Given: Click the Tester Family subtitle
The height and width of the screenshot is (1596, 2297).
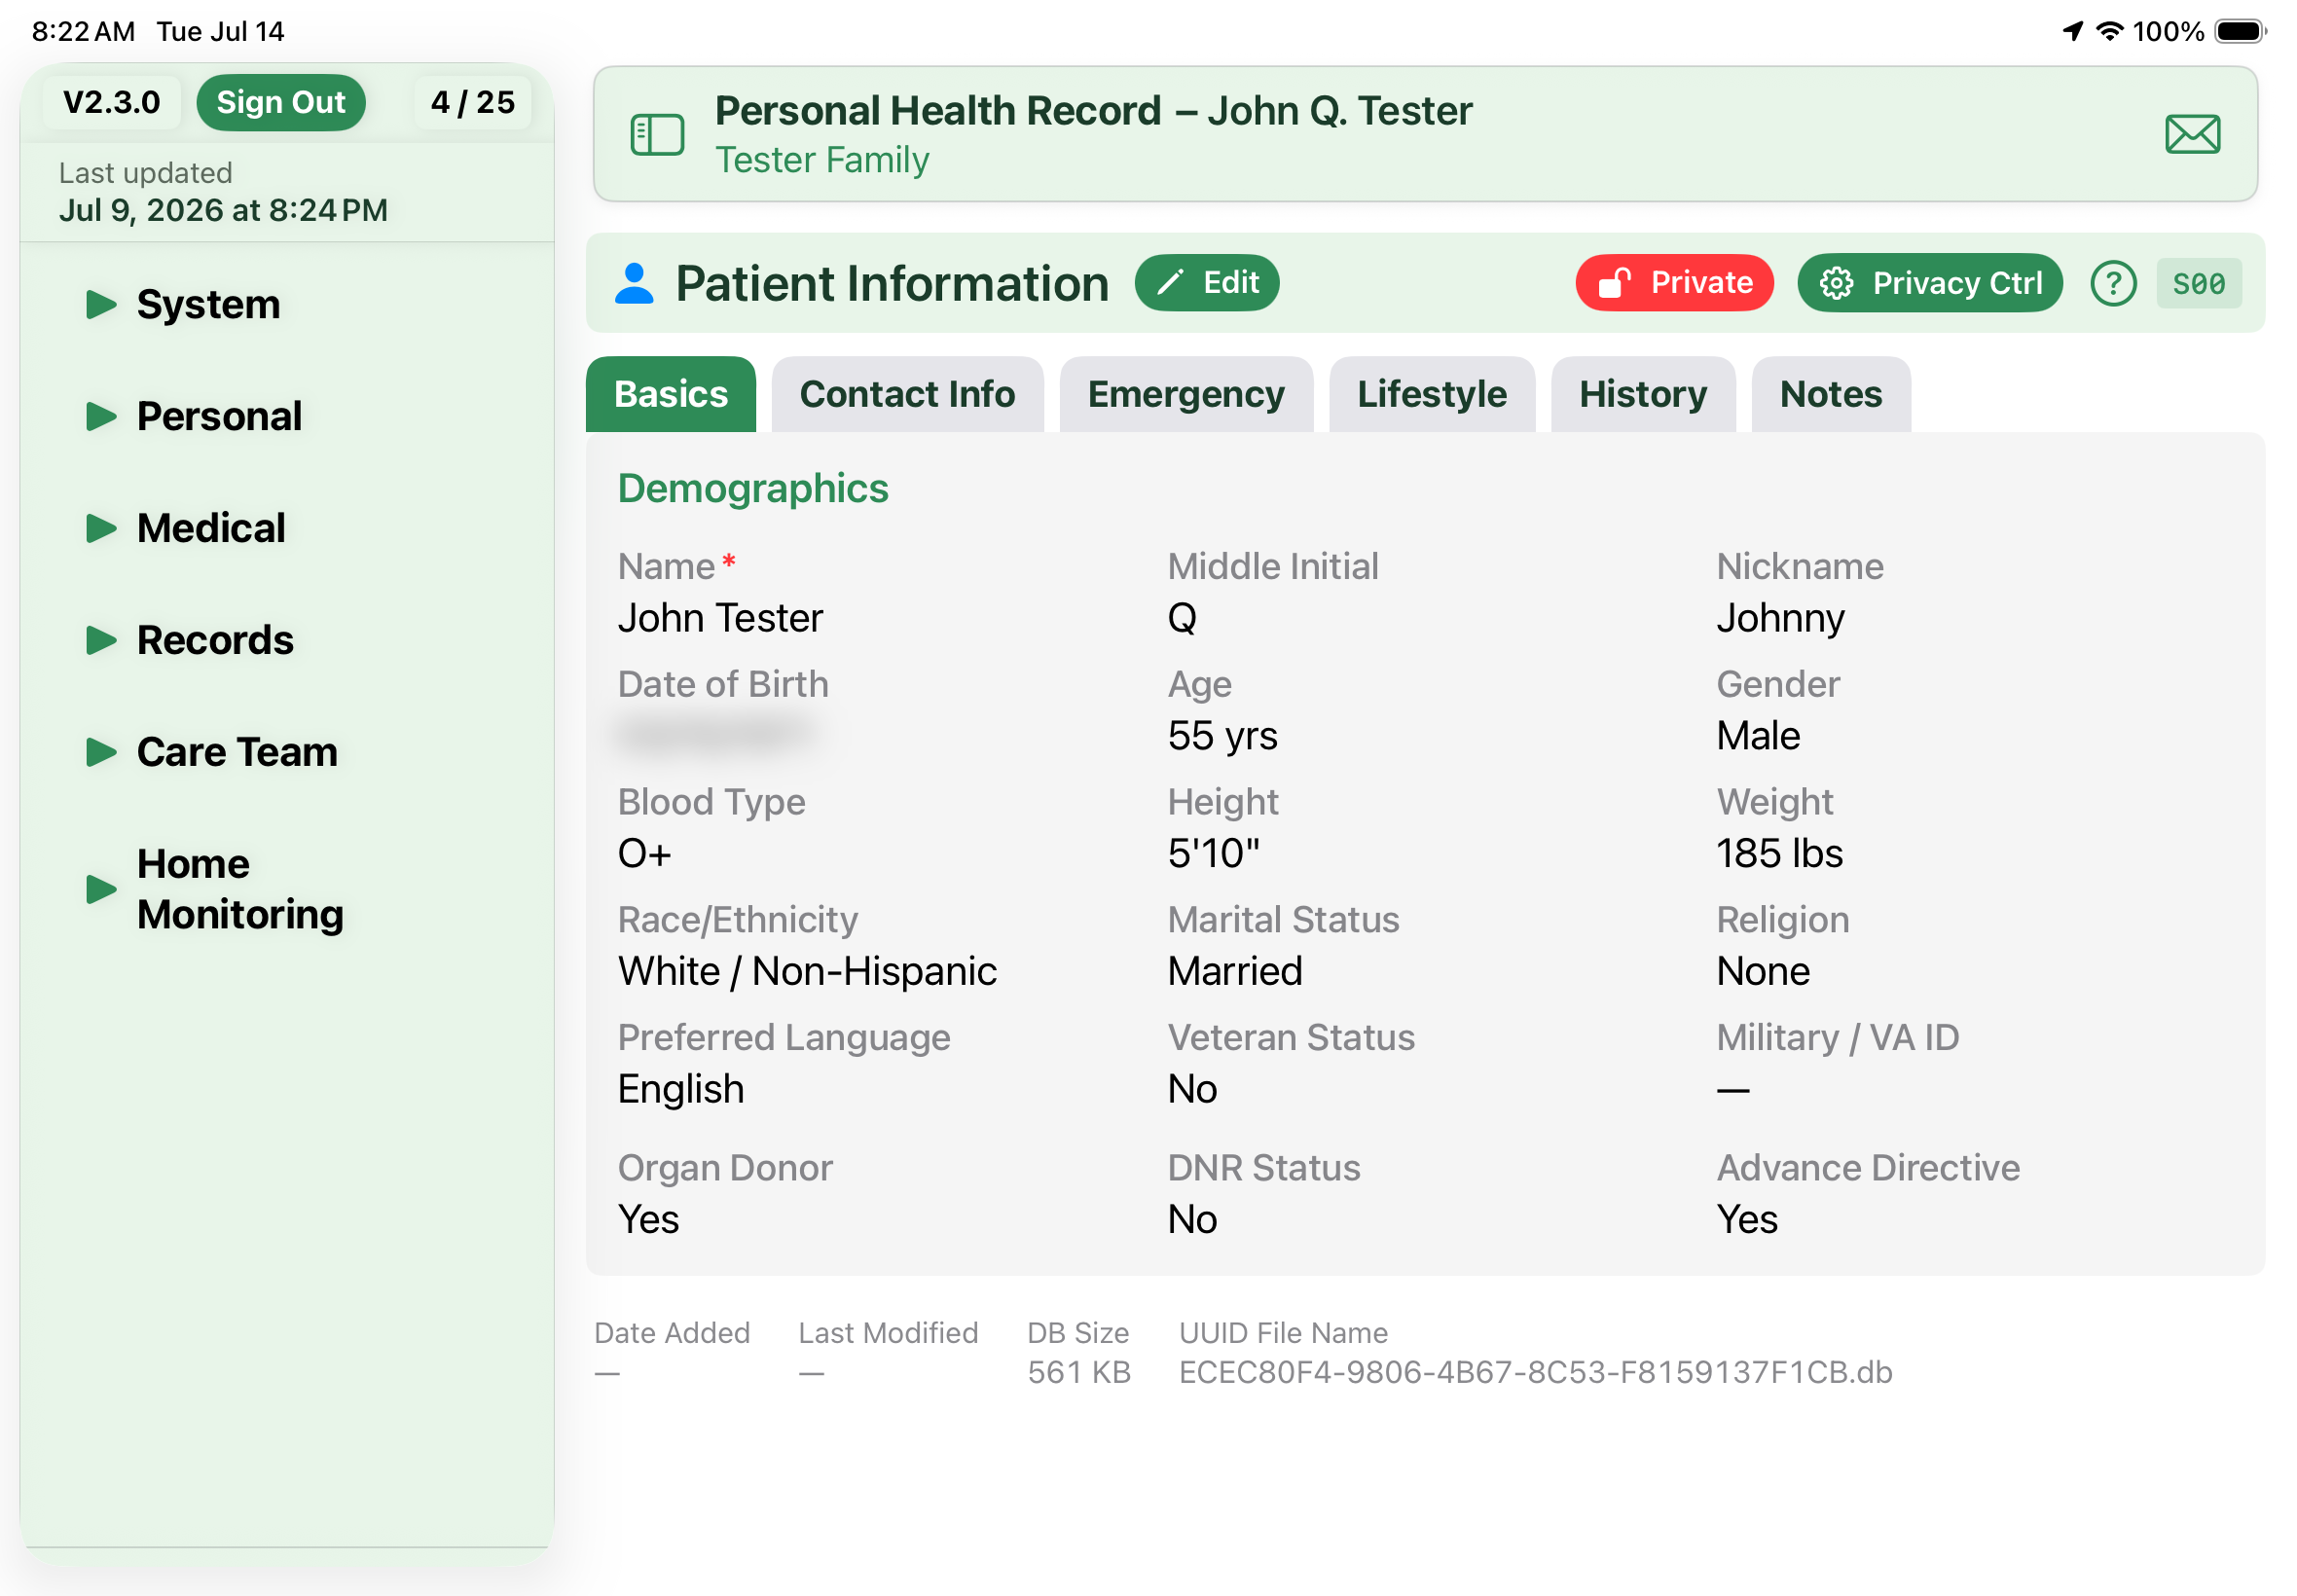Looking at the screenshot, I should 822,160.
